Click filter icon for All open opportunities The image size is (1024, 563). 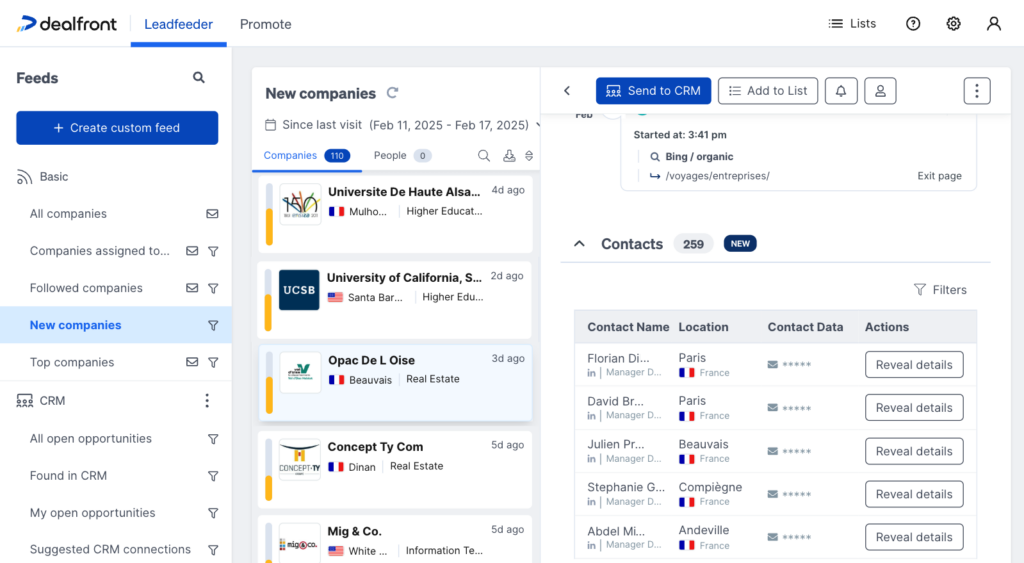point(213,439)
